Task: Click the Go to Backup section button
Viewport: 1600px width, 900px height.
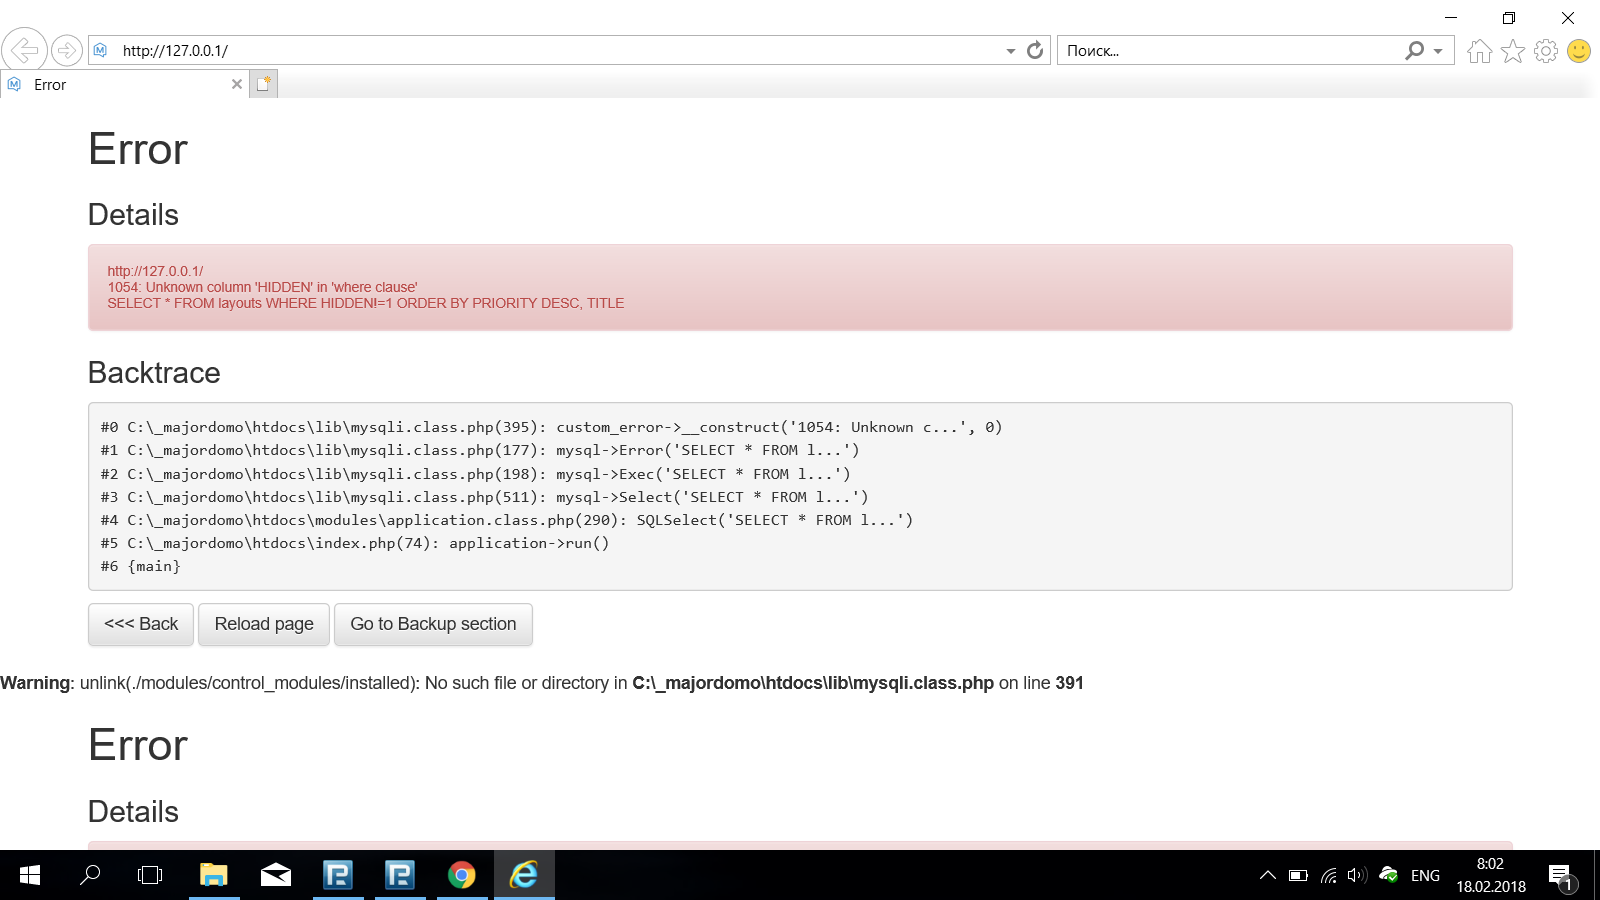Action: 433,624
